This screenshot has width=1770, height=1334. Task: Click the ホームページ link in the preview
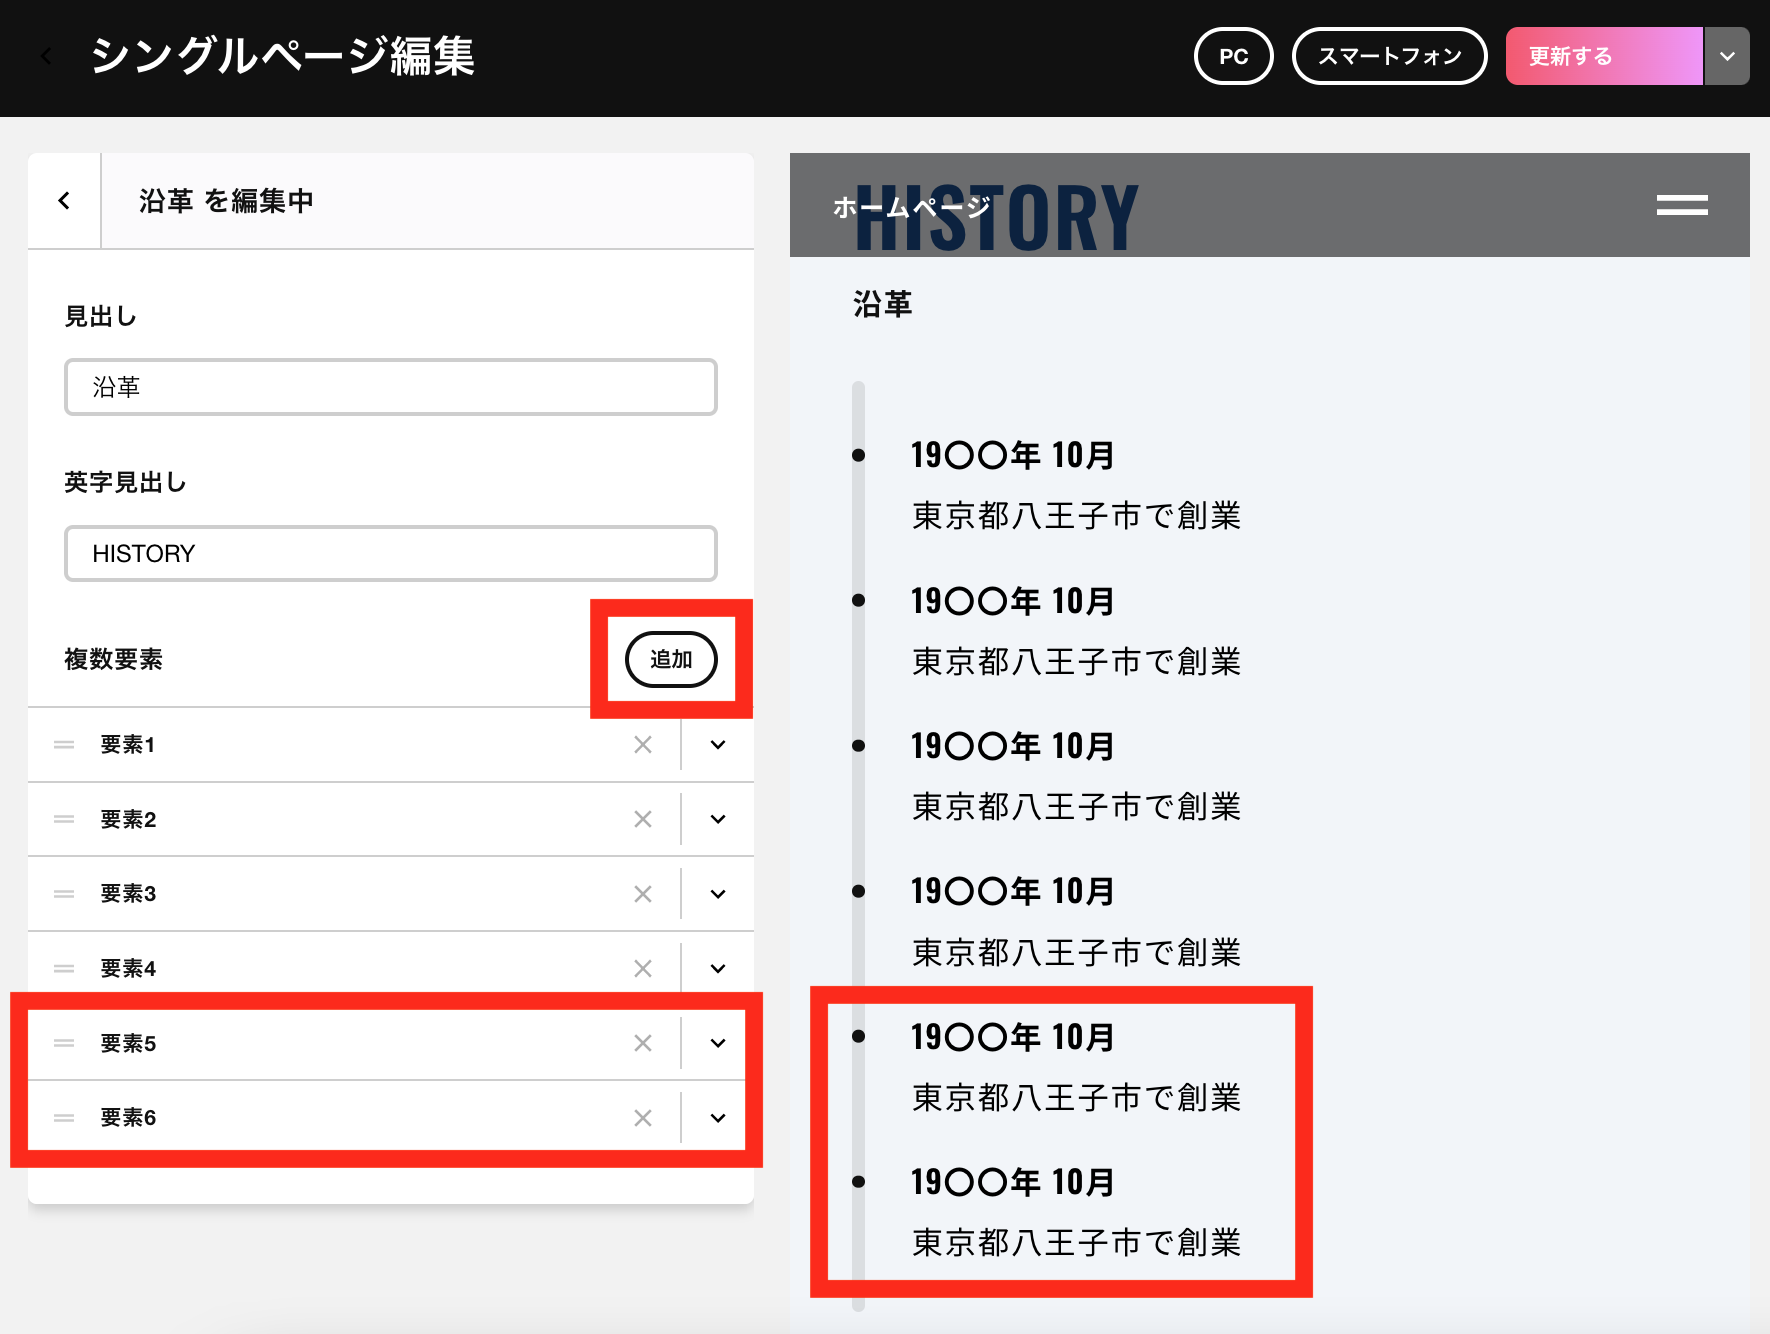(x=911, y=207)
